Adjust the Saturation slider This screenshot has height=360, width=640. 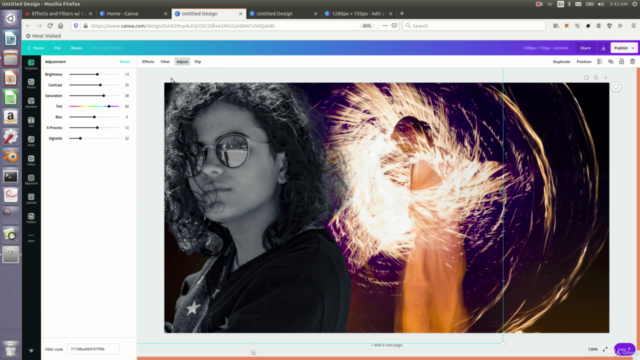94,96
